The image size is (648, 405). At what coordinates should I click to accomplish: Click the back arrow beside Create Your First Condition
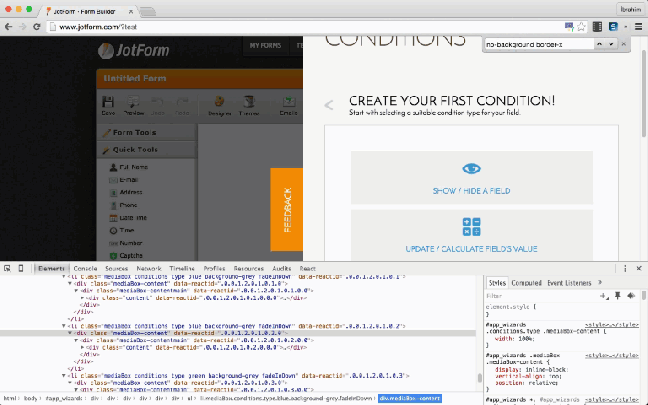tap(329, 105)
